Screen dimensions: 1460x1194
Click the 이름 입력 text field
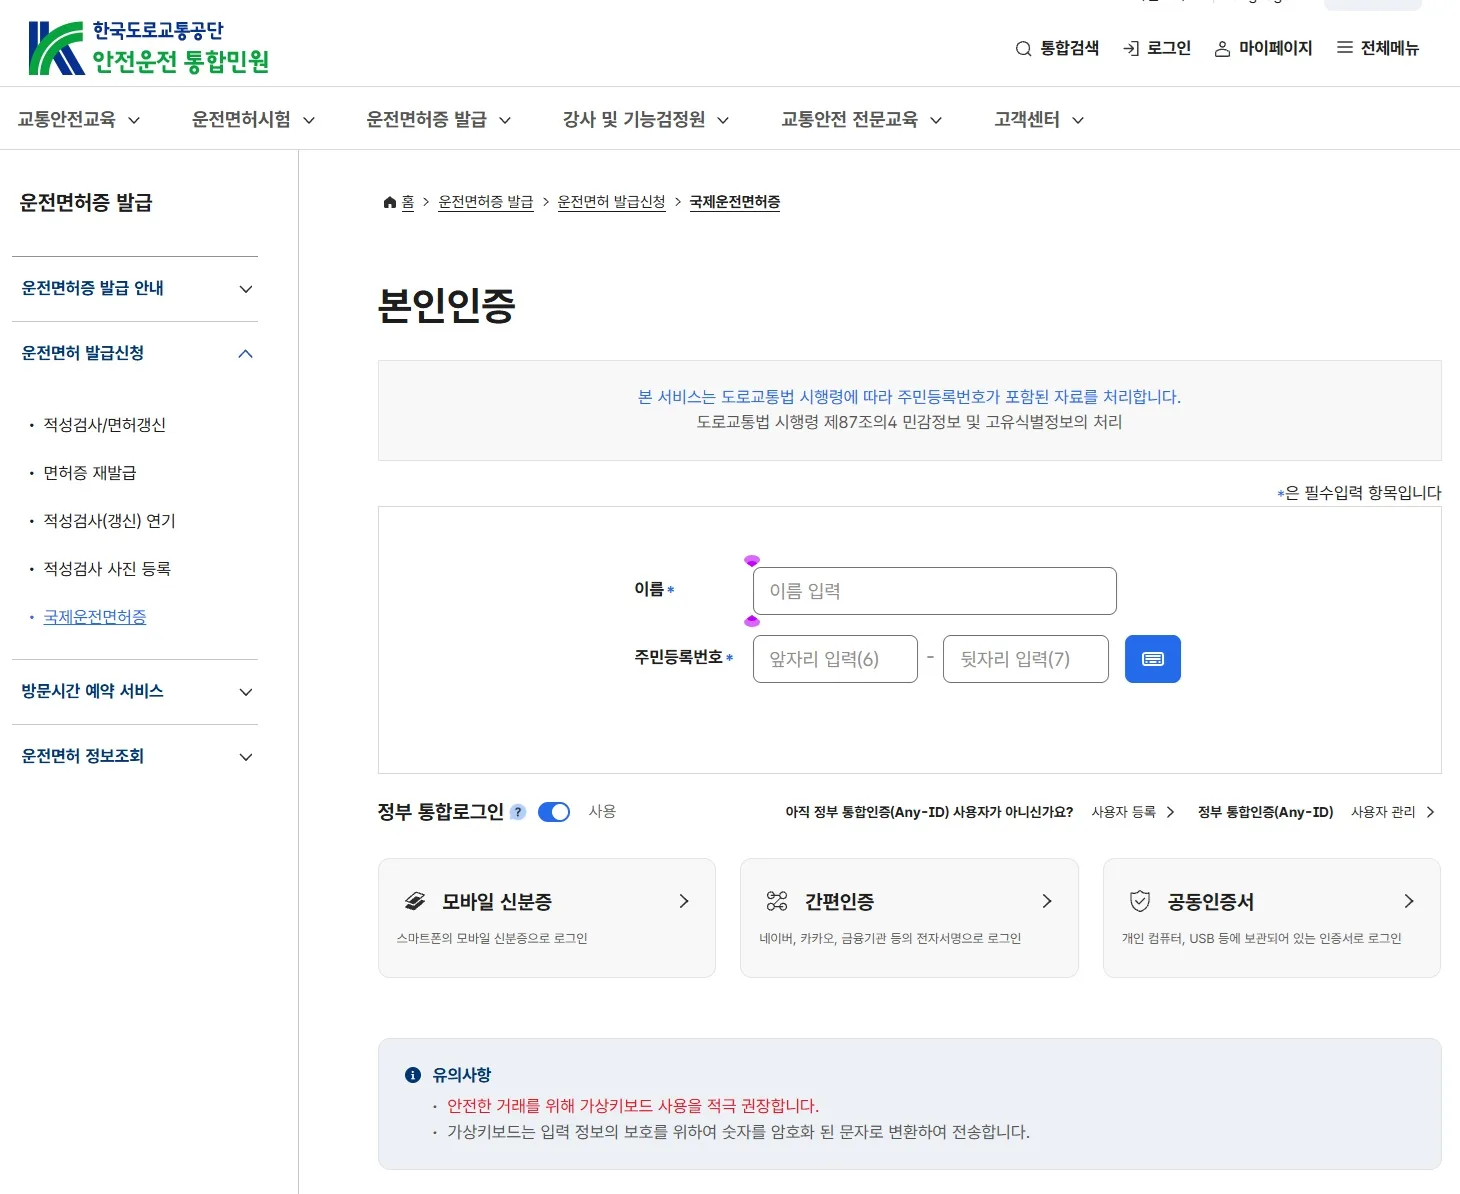point(935,591)
